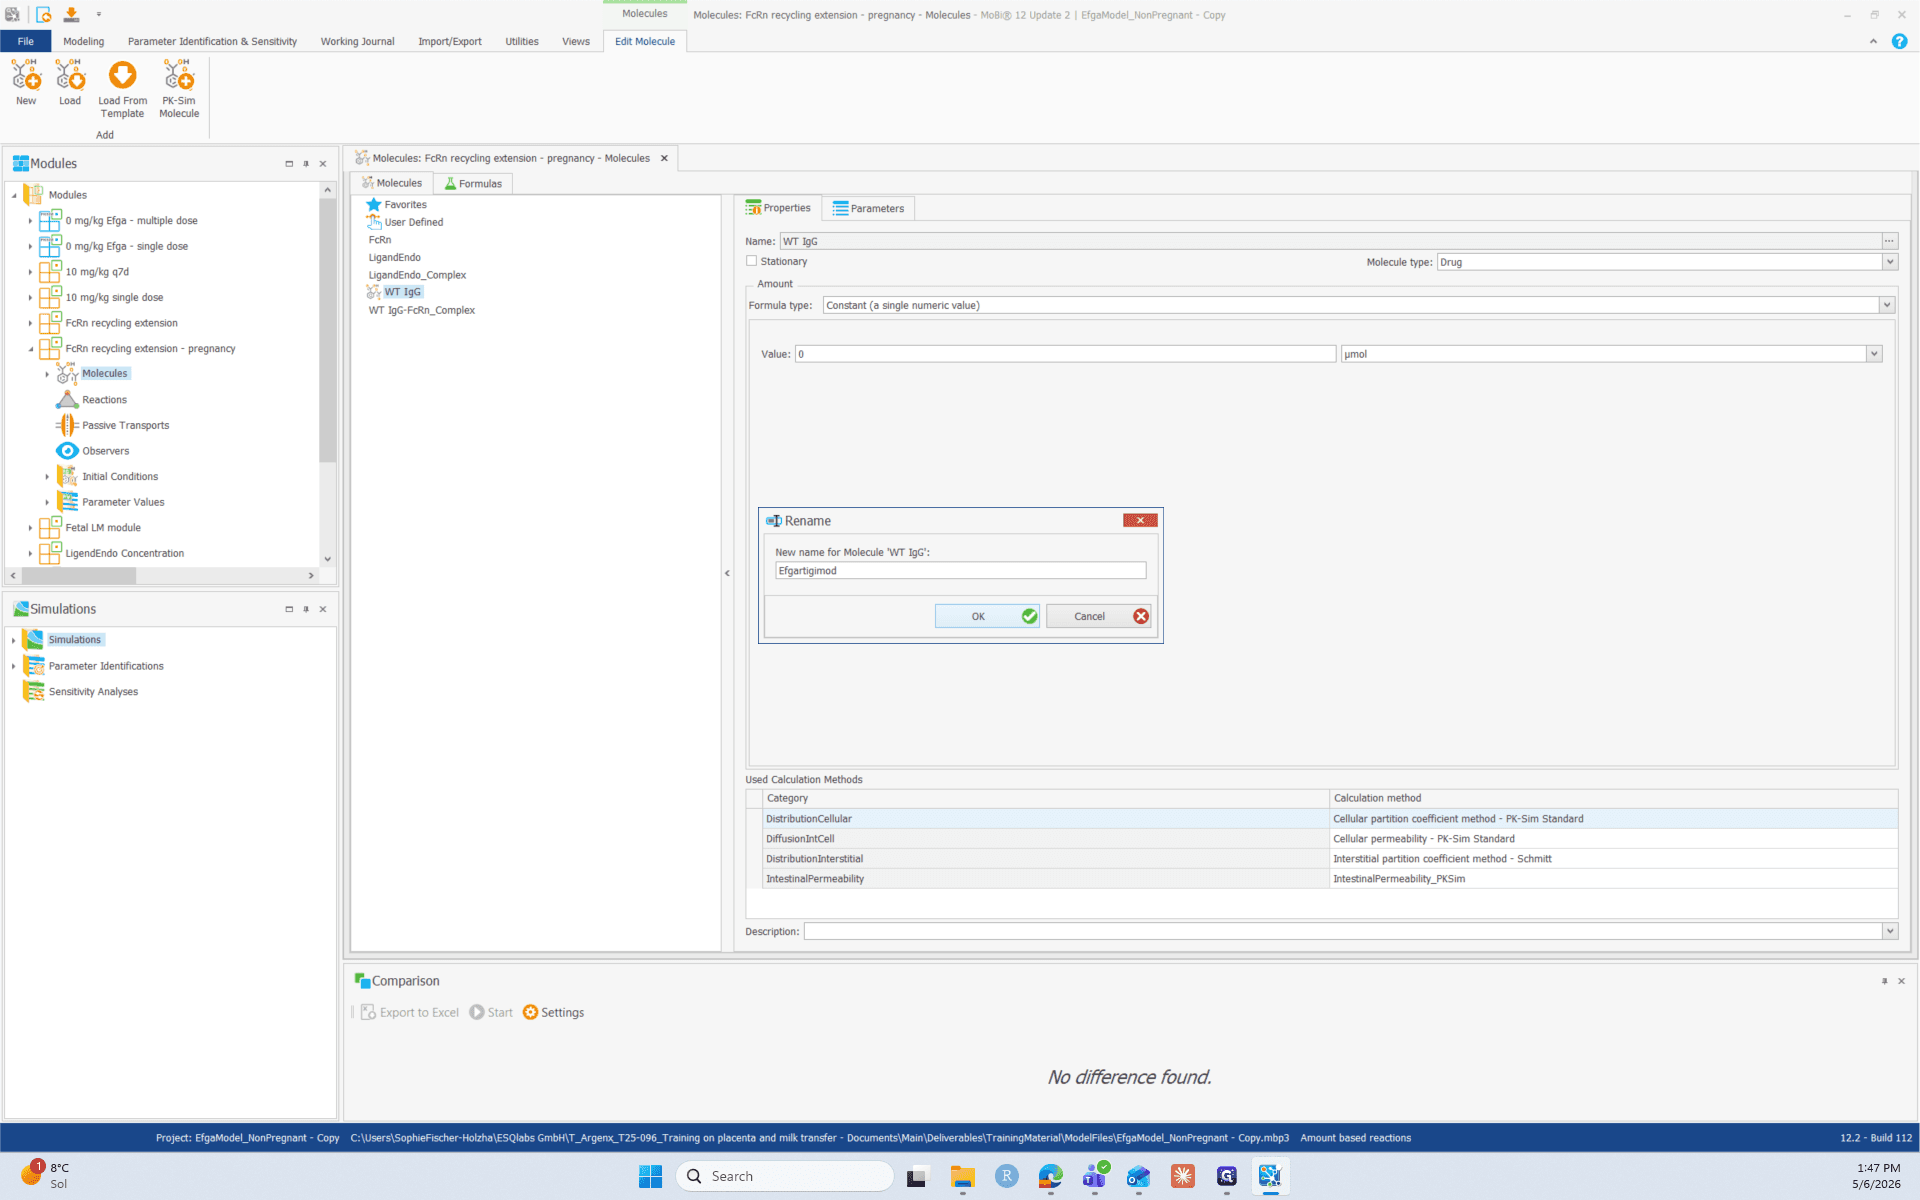
Task: Click the Settings gear in Comparison panel
Action: point(531,1012)
